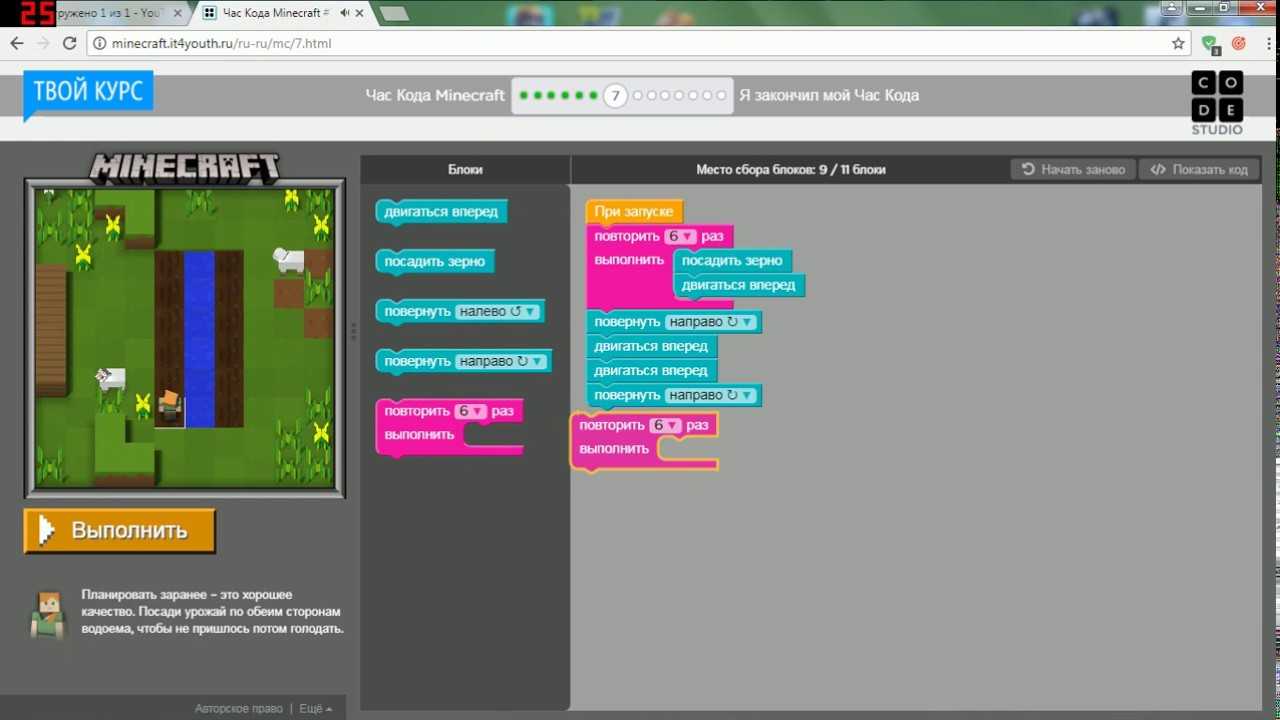Run the program with Выполнить button

[120, 530]
